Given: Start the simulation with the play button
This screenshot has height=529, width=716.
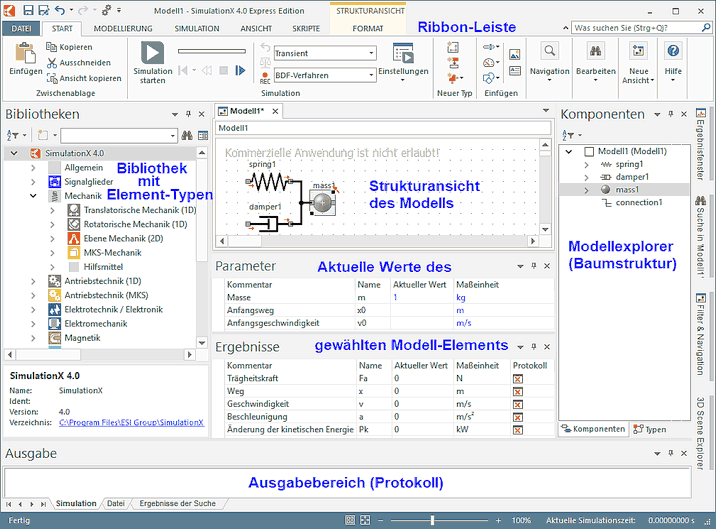Looking at the screenshot, I should [152, 52].
